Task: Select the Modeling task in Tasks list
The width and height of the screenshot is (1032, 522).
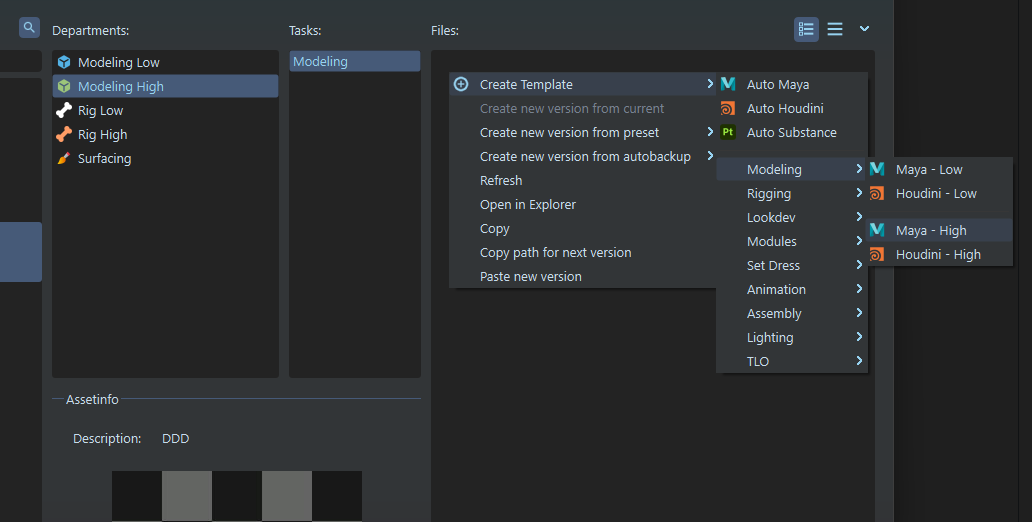Action: 354,62
